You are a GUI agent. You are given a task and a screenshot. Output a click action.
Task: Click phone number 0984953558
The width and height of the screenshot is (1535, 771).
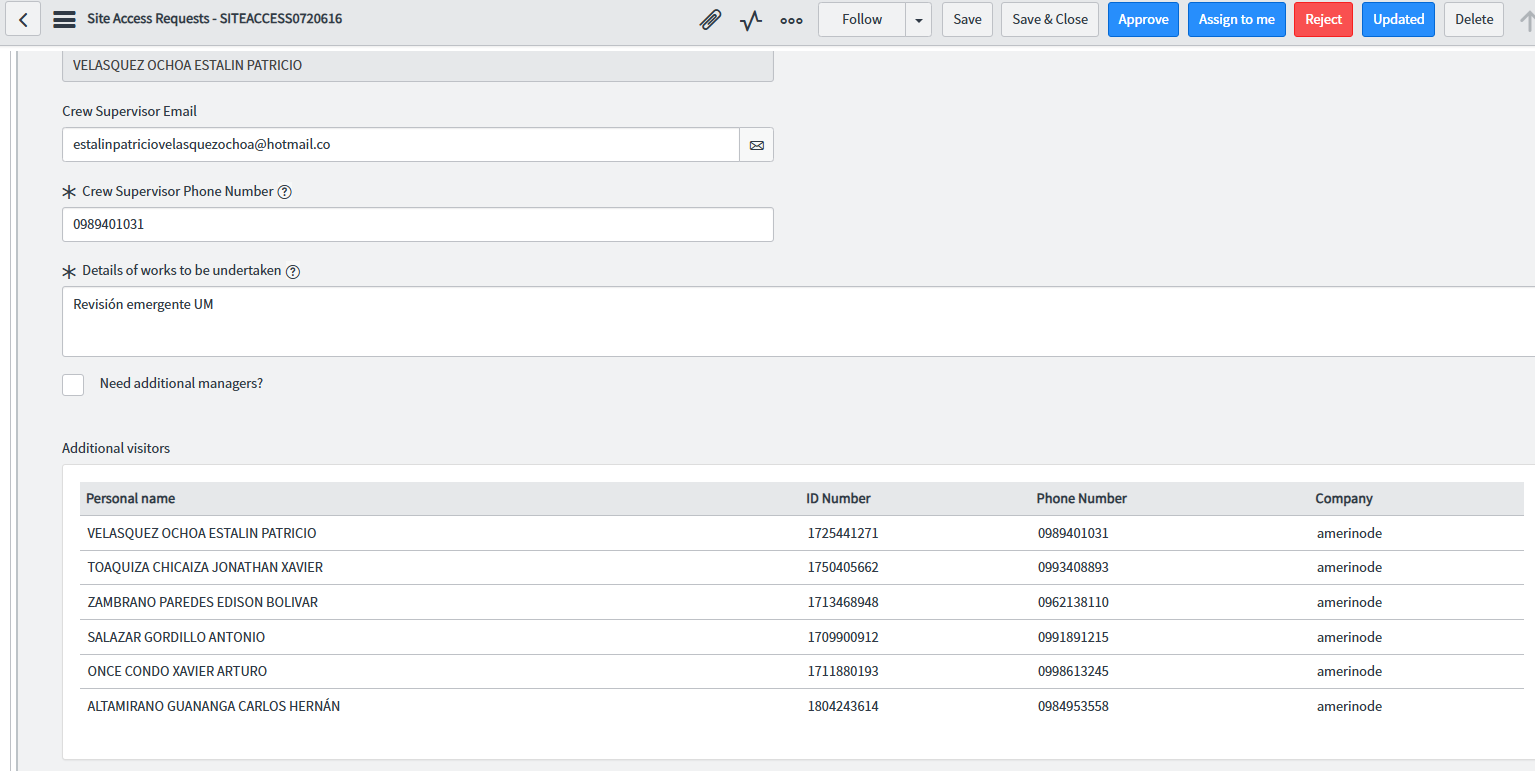point(1073,707)
